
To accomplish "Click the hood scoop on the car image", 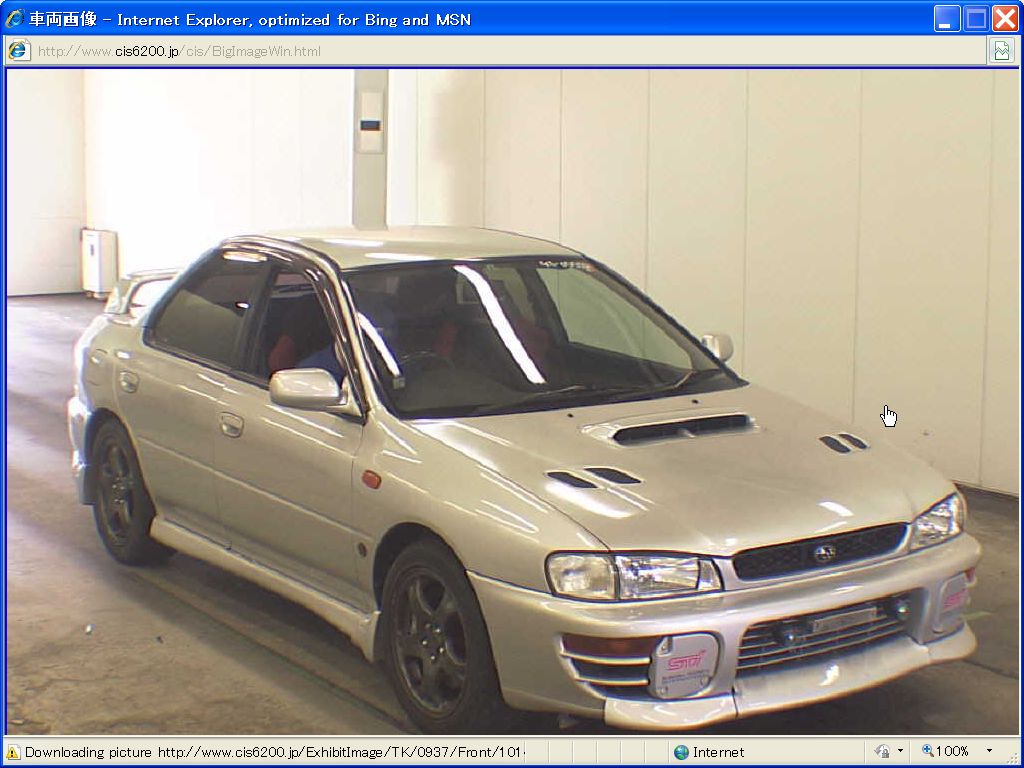I will pos(681,428).
